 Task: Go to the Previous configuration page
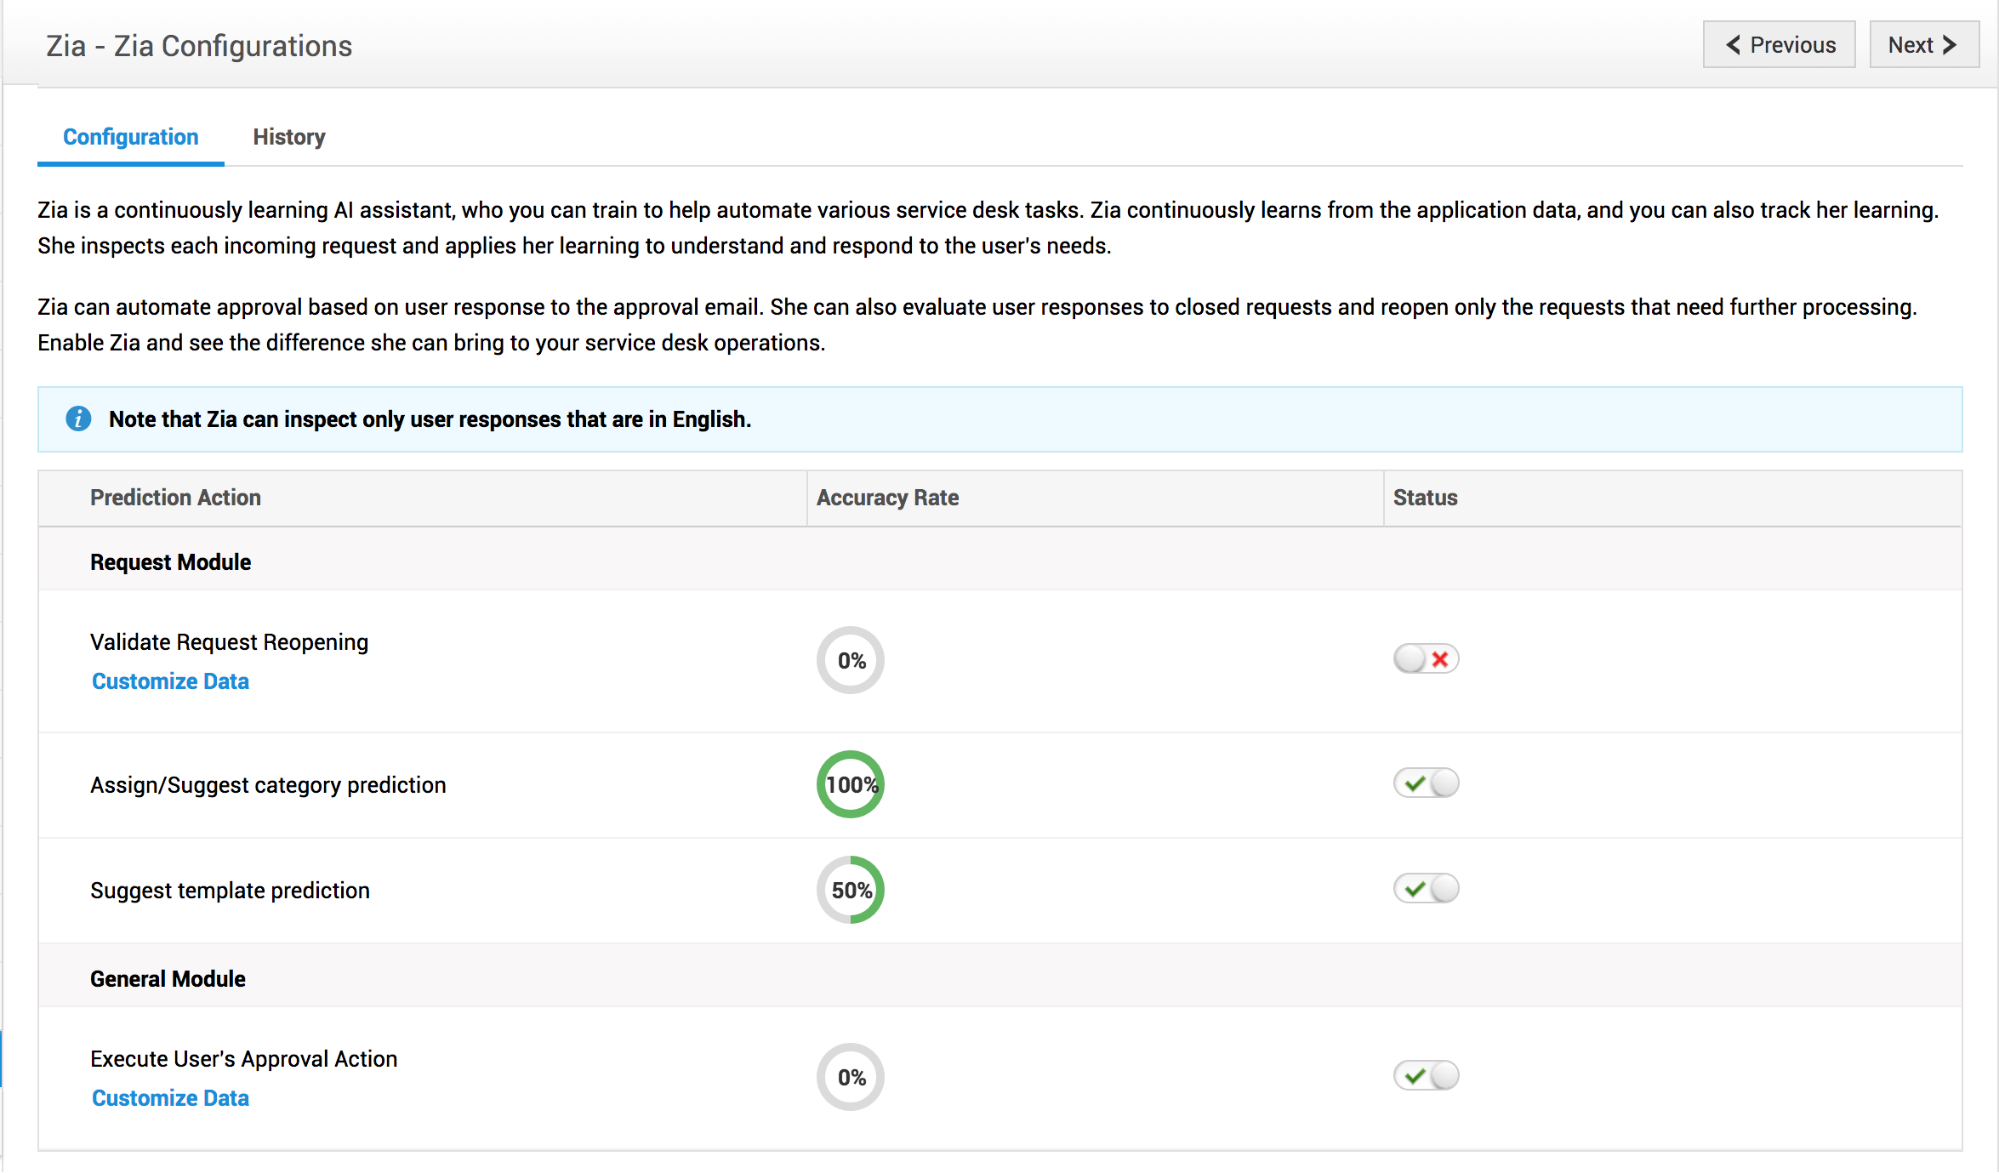1779,45
